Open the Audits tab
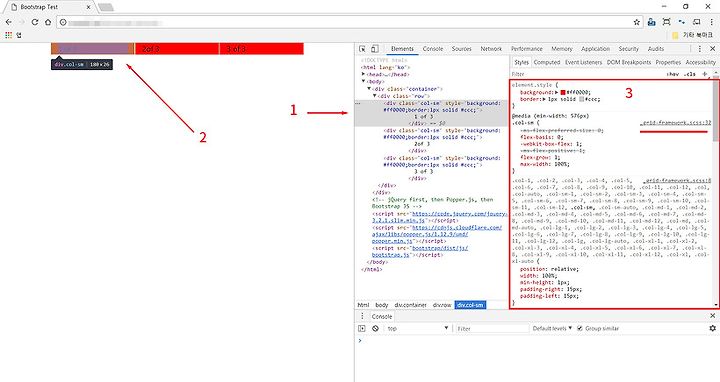Screen dimensions: 720x382 point(655,49)
